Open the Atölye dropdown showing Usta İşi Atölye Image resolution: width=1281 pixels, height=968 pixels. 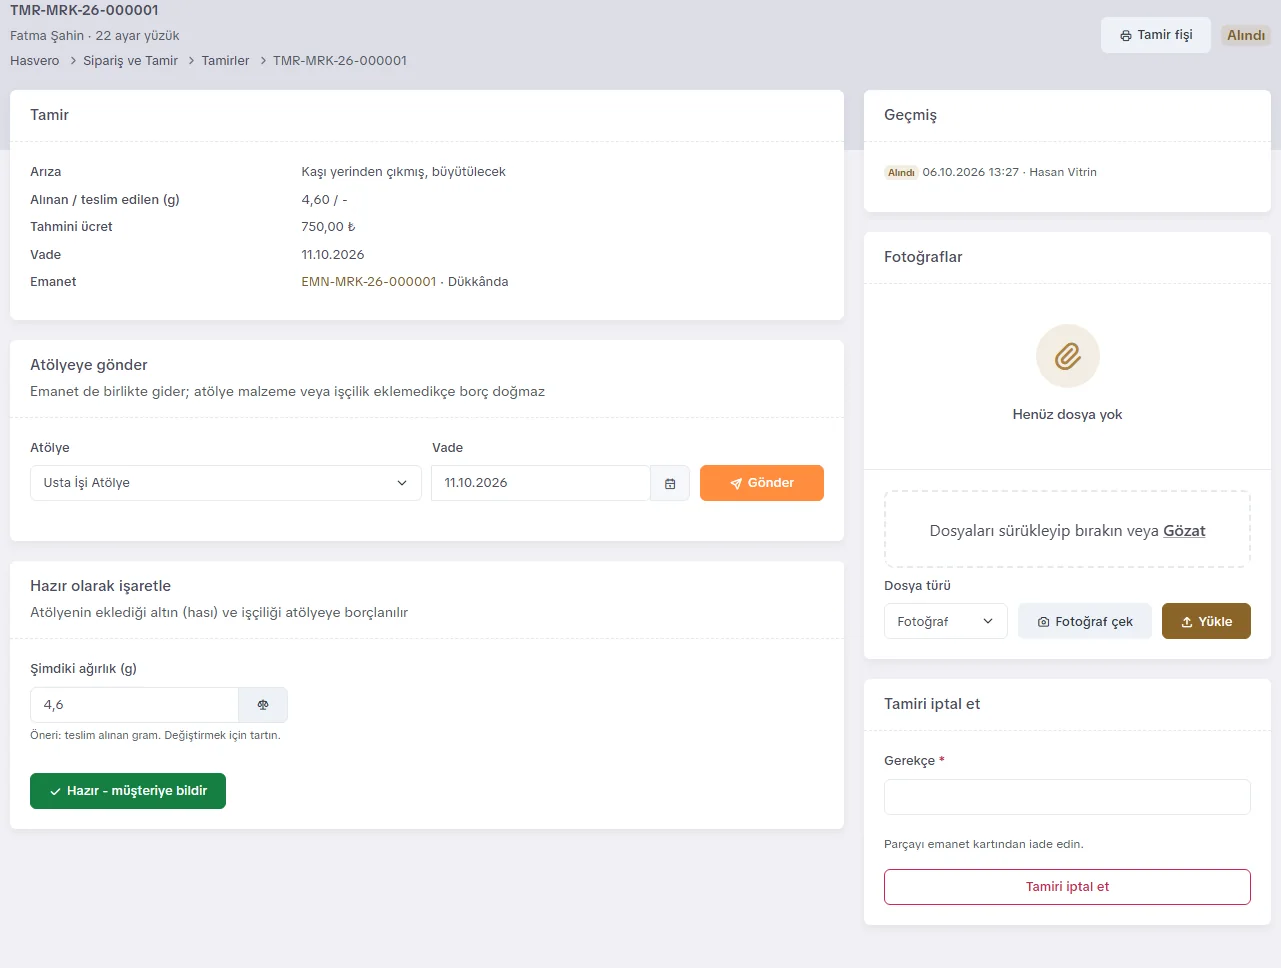tap(226, 483)
